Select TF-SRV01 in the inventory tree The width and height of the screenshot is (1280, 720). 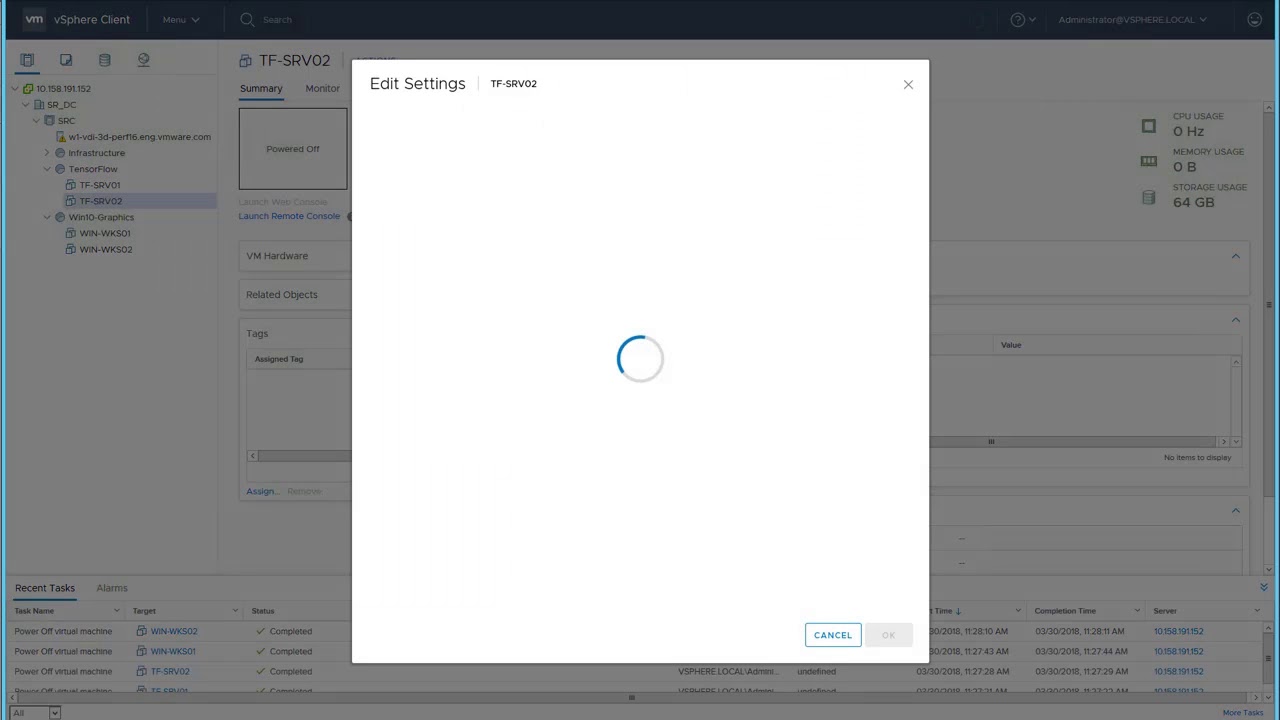(100, 185)
